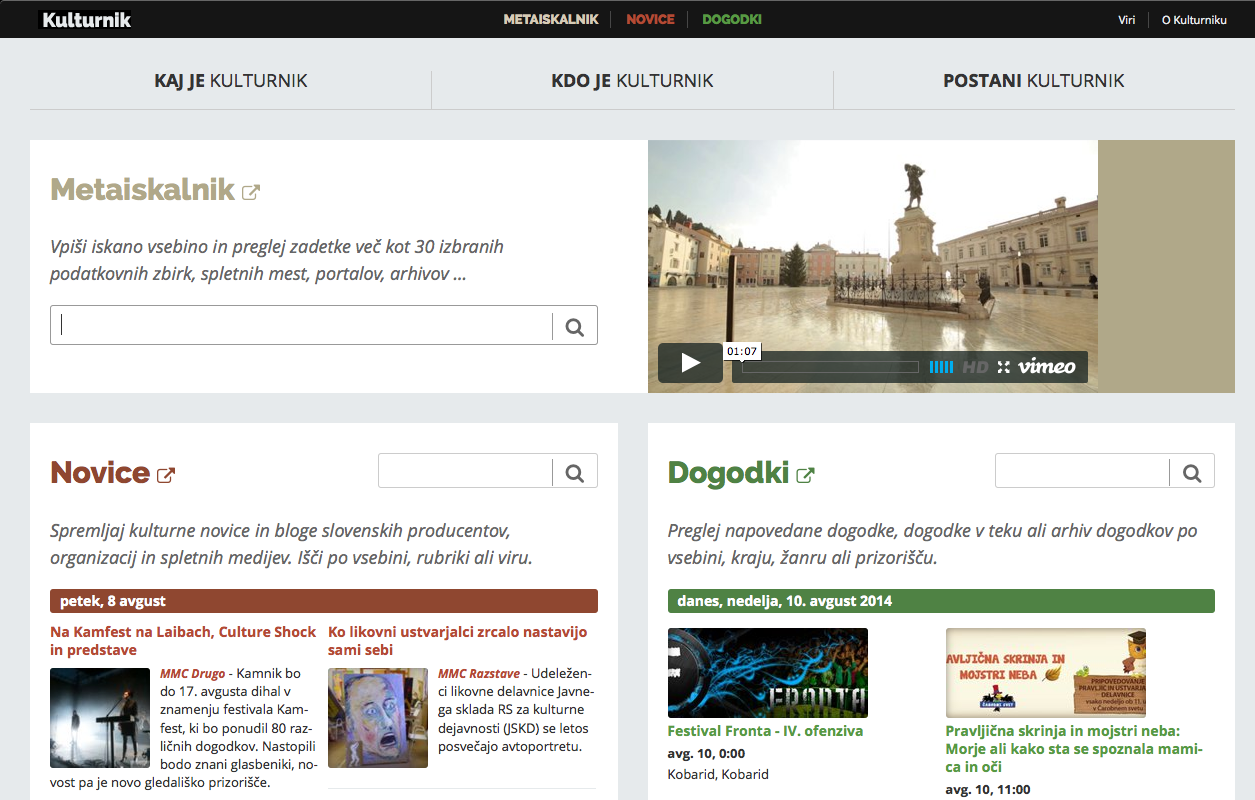This screenshot has height=800, width=1255.
Task: Open the POSTANI KULTURNIK tab
Action: pyautogui.click(x=1033, y=81)
